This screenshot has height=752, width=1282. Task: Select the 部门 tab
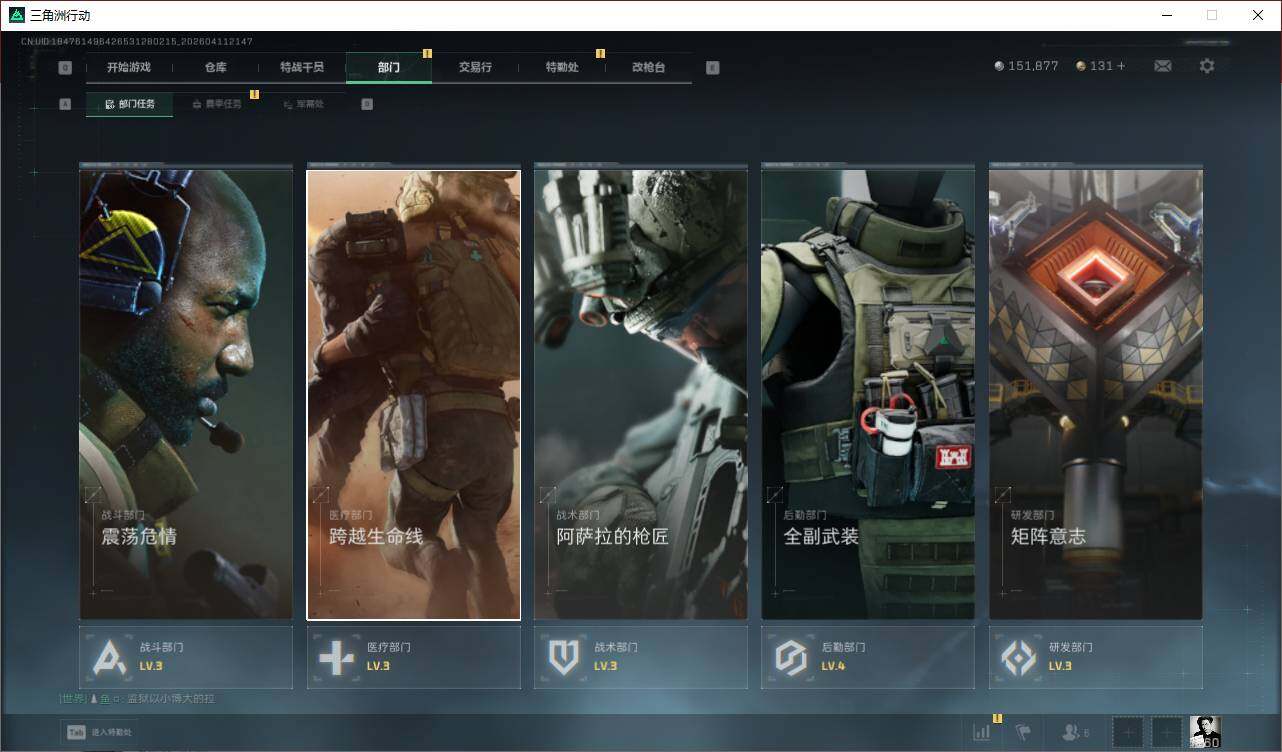tap(389, 67)
